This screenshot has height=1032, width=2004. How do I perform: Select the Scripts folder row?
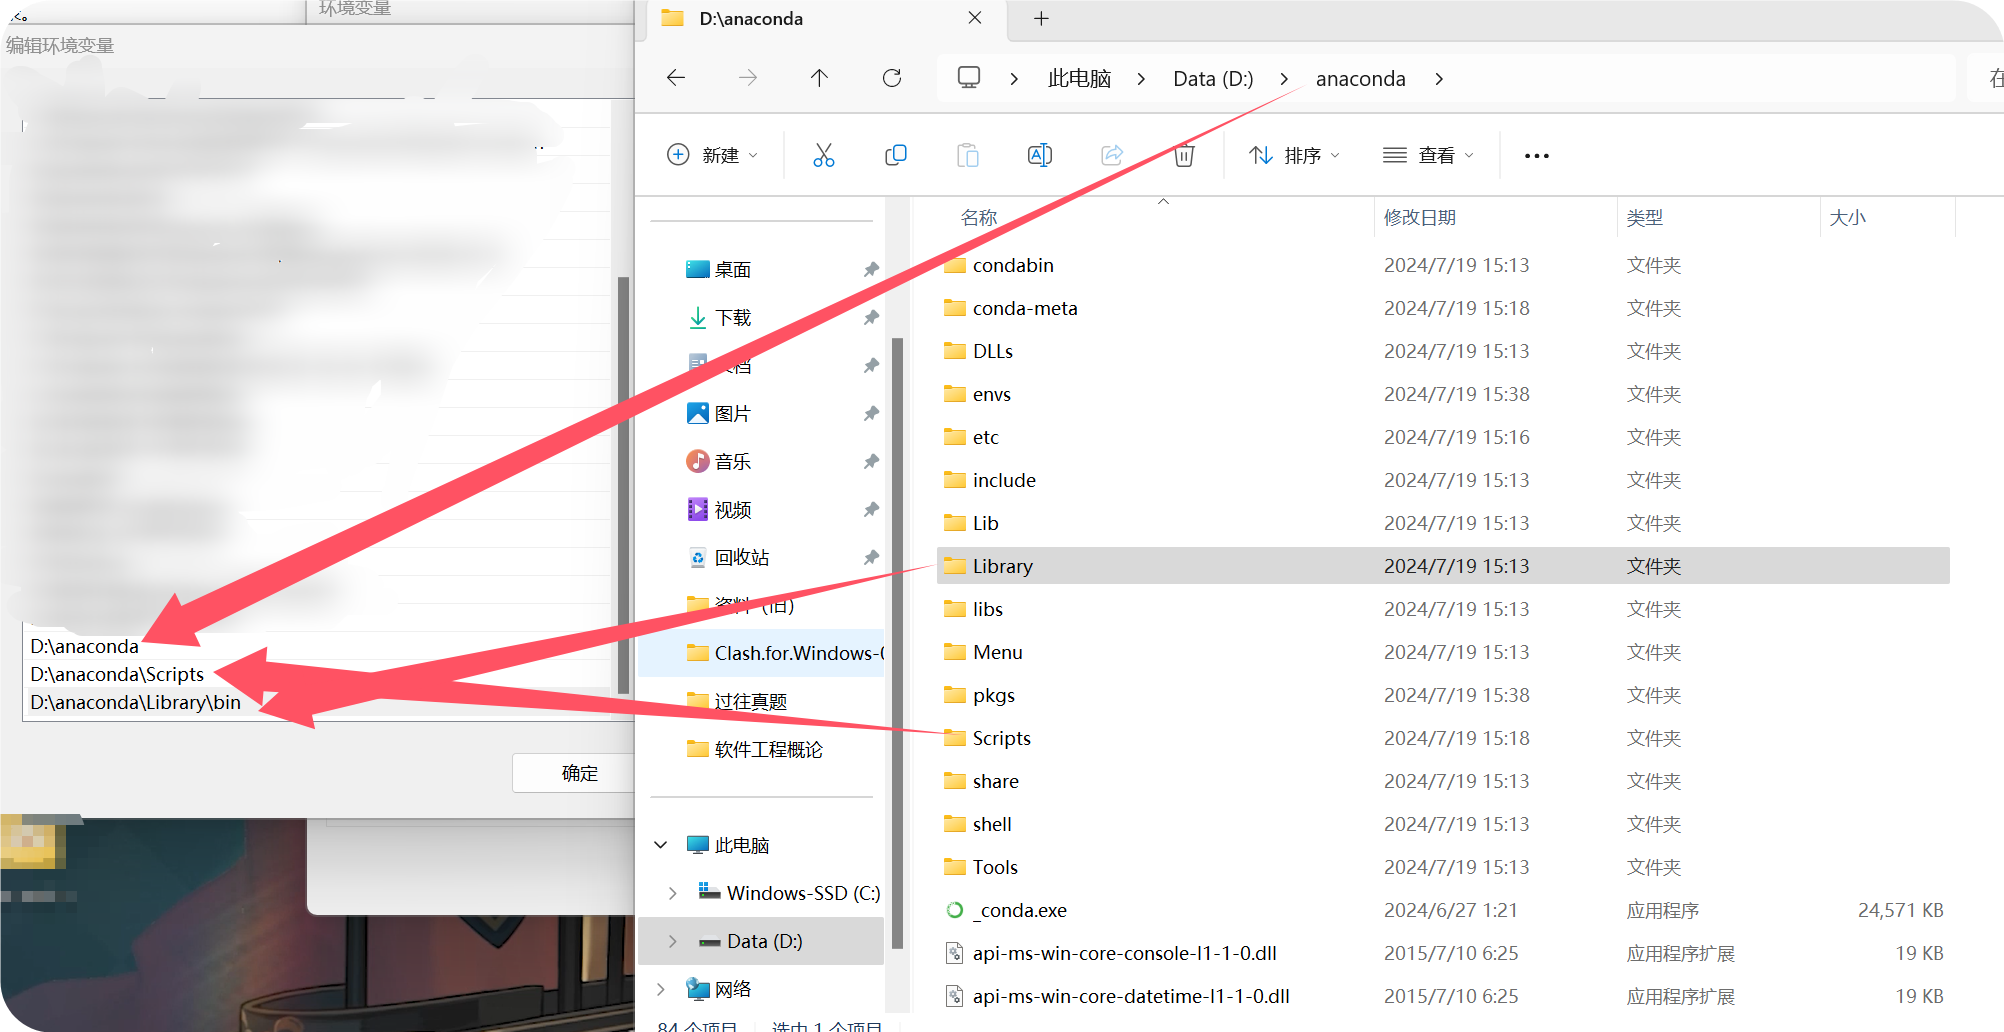pos(1443,738)
